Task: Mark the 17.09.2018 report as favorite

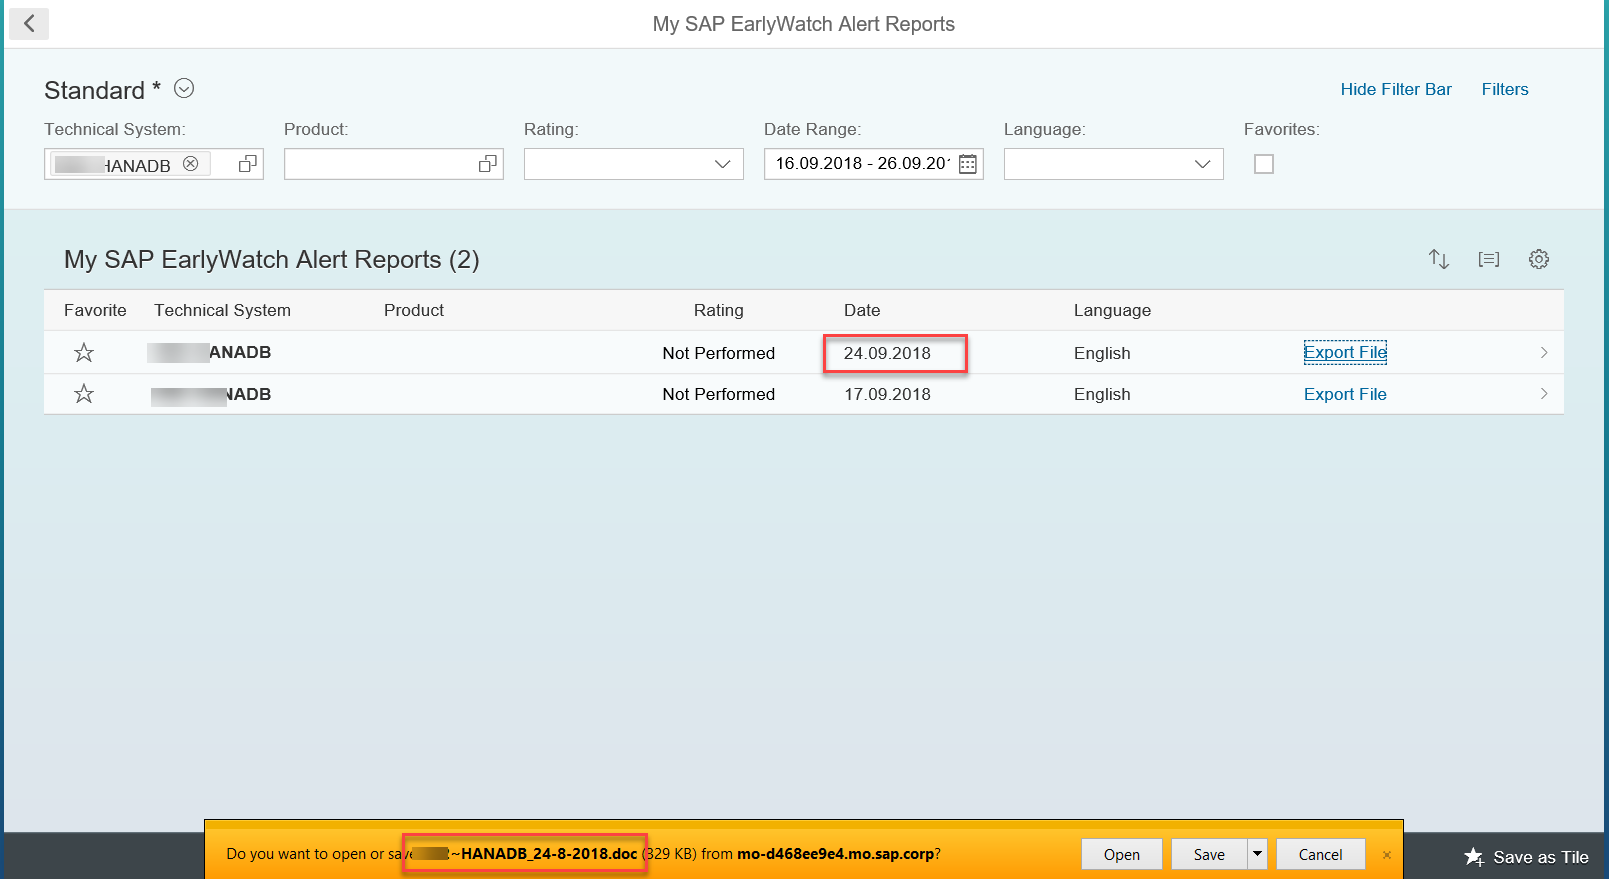Action: tap(84, 394)
